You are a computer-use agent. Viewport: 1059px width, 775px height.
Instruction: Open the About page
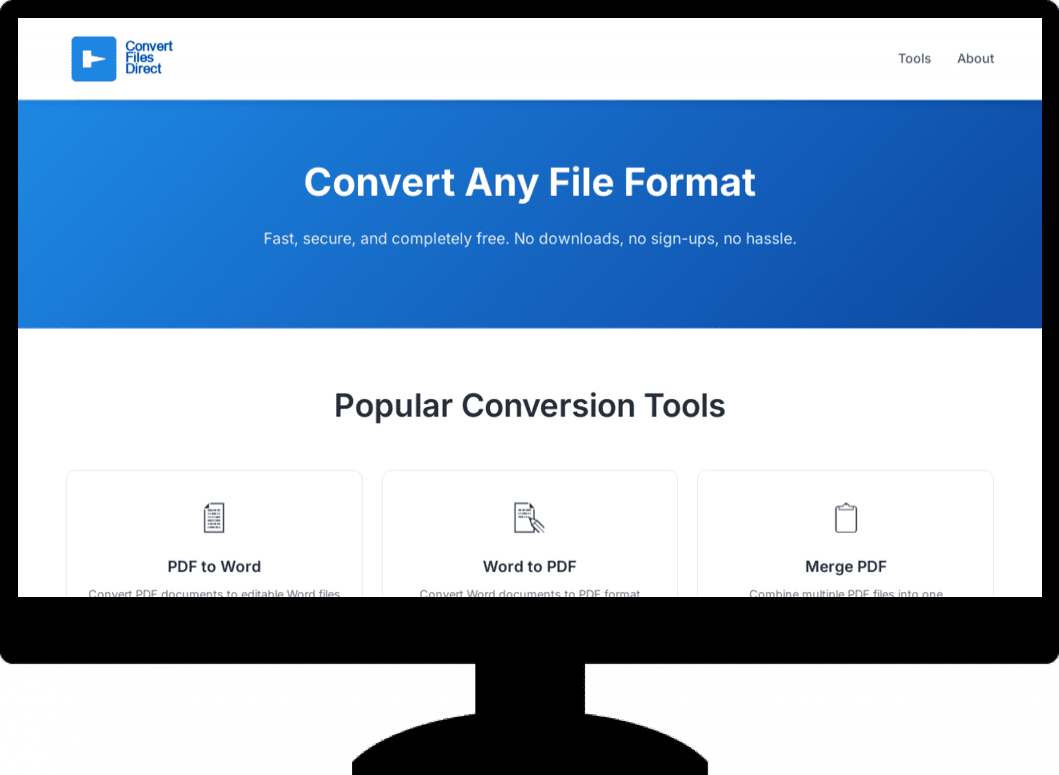[x=975, y=58]
